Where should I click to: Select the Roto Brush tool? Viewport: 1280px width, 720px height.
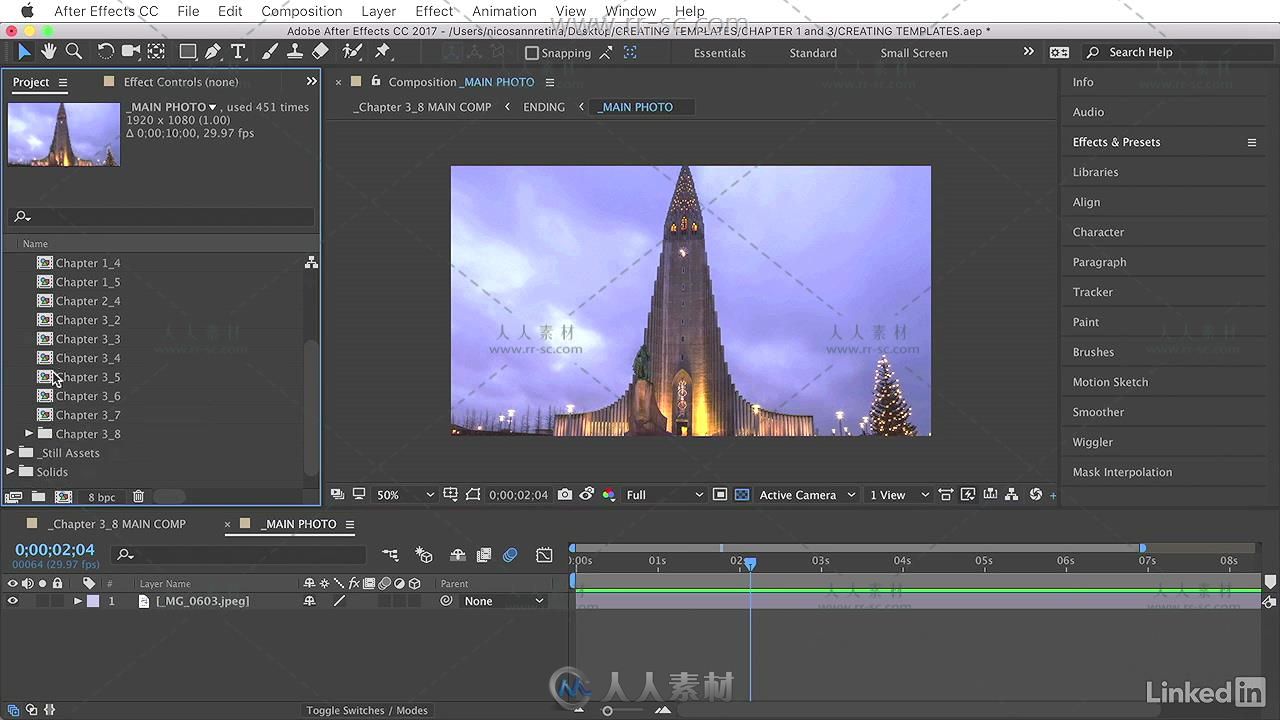(352, 52)
